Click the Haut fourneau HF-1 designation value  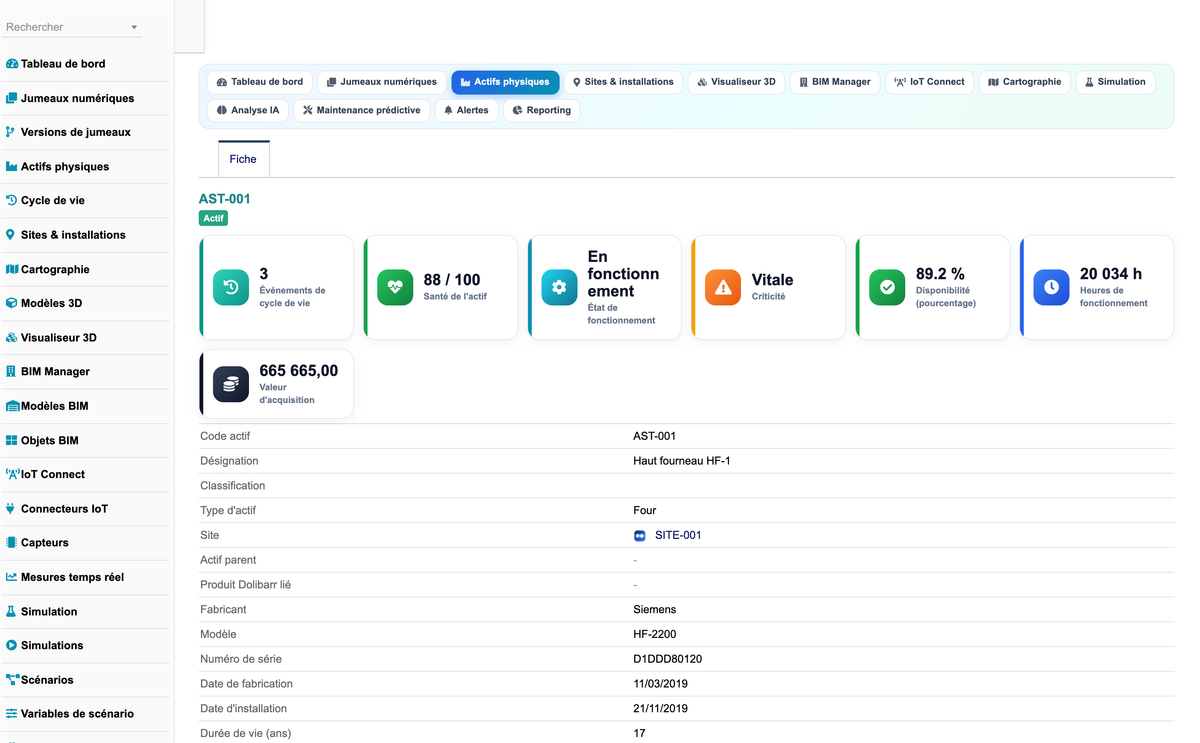coord(682,461)
